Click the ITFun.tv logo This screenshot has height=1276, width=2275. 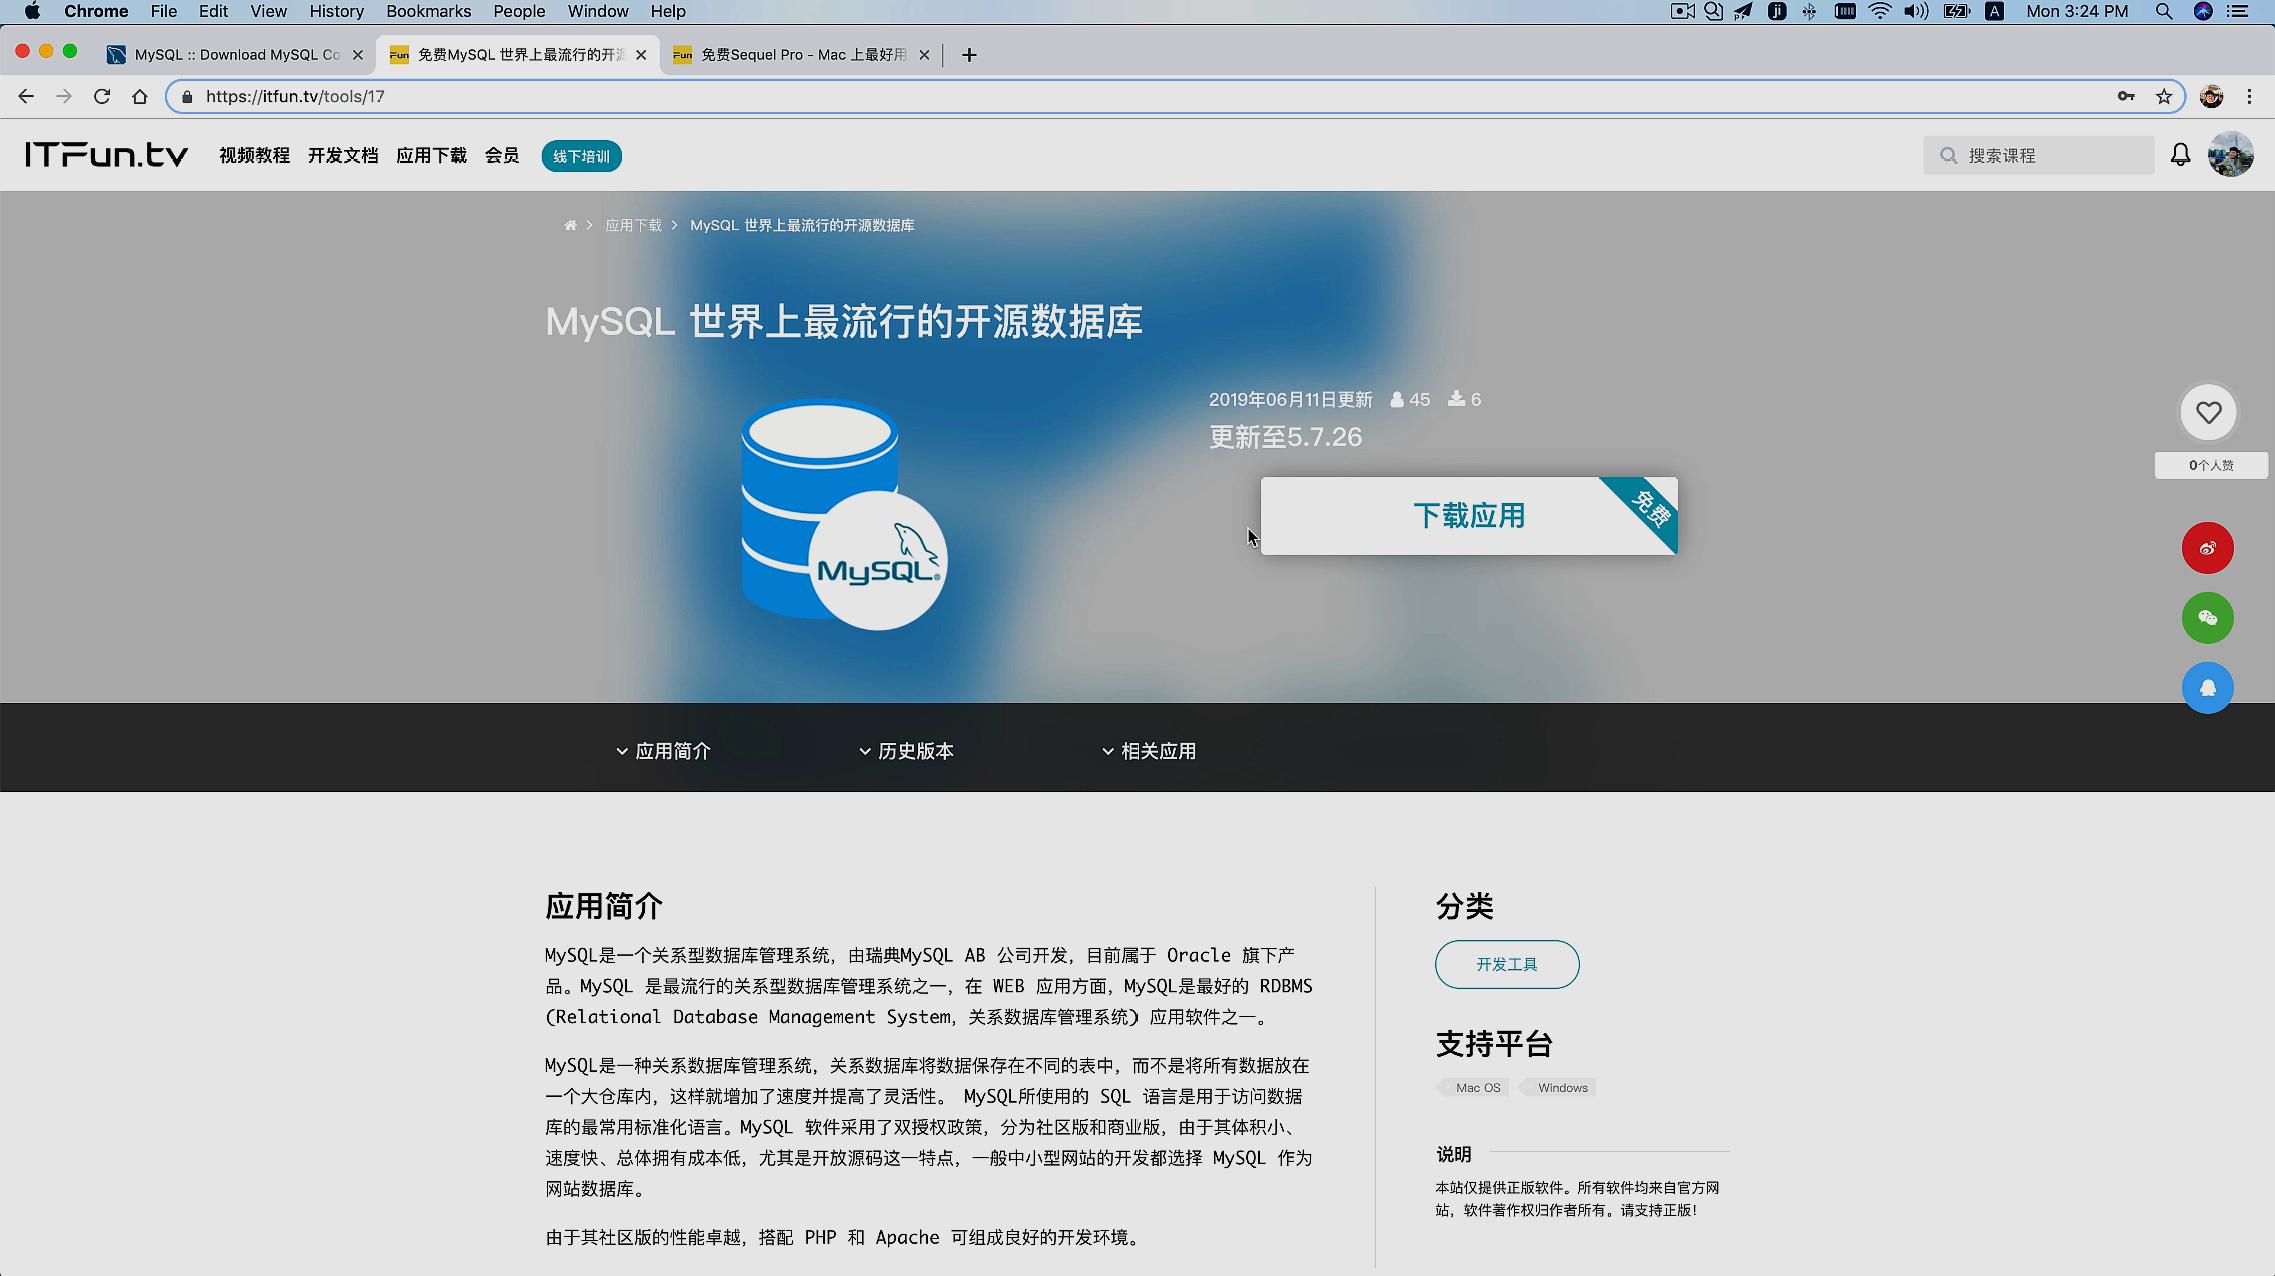[x=107, y=155]
